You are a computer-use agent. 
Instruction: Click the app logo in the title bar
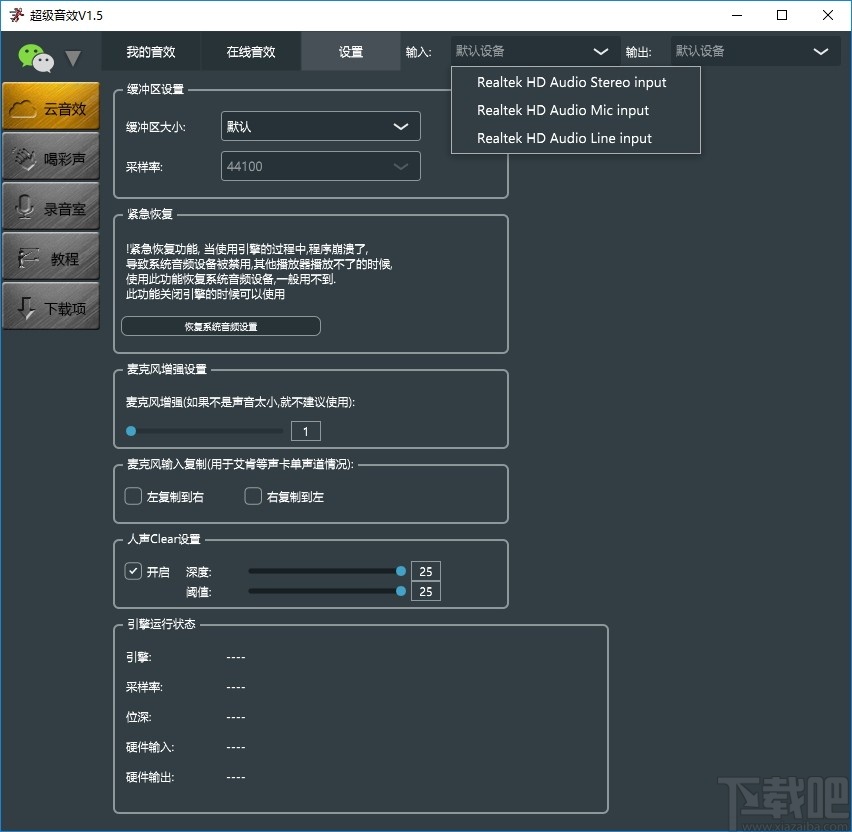coord(16,15)
